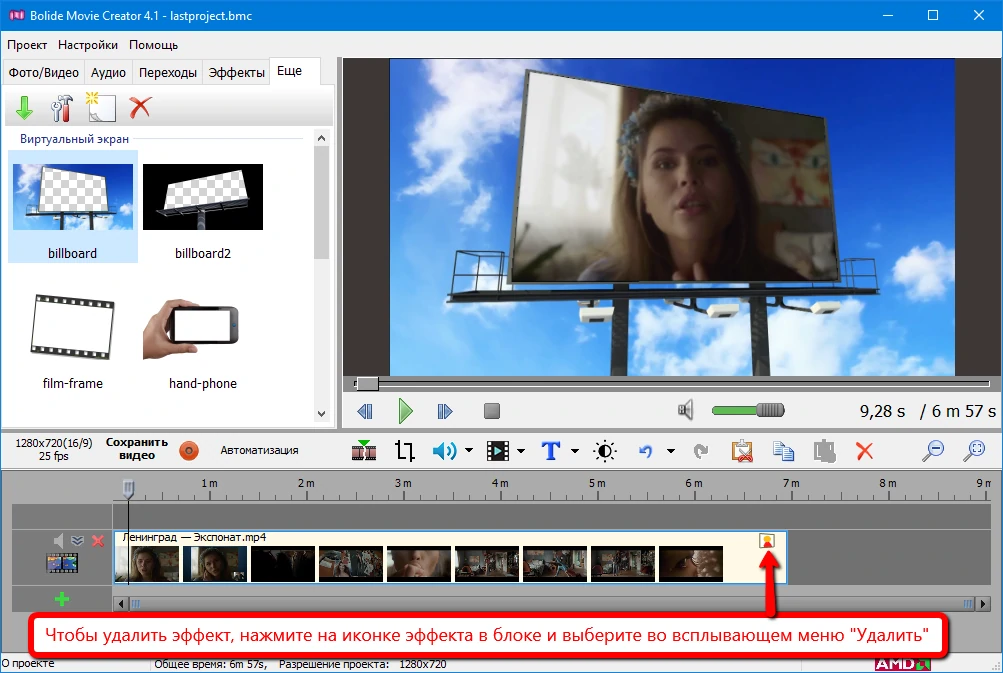
Task: Open brightness and contrast tool
Action: 605,451
